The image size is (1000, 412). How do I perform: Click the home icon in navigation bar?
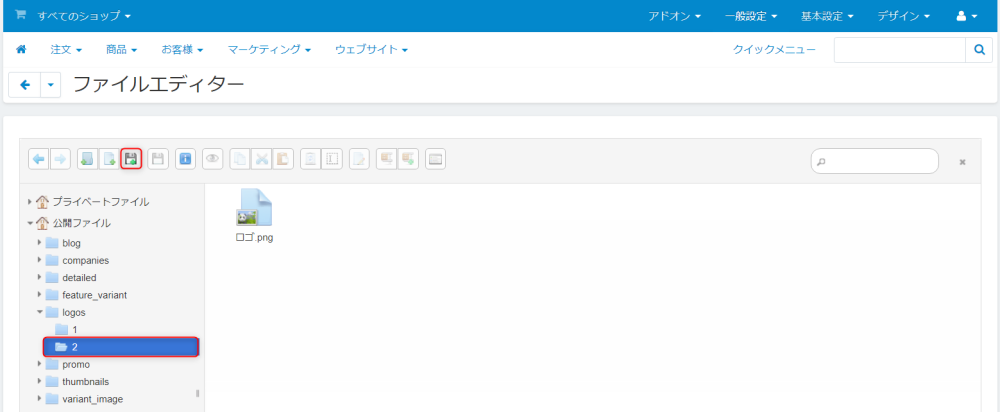click(x=21, y=49)
